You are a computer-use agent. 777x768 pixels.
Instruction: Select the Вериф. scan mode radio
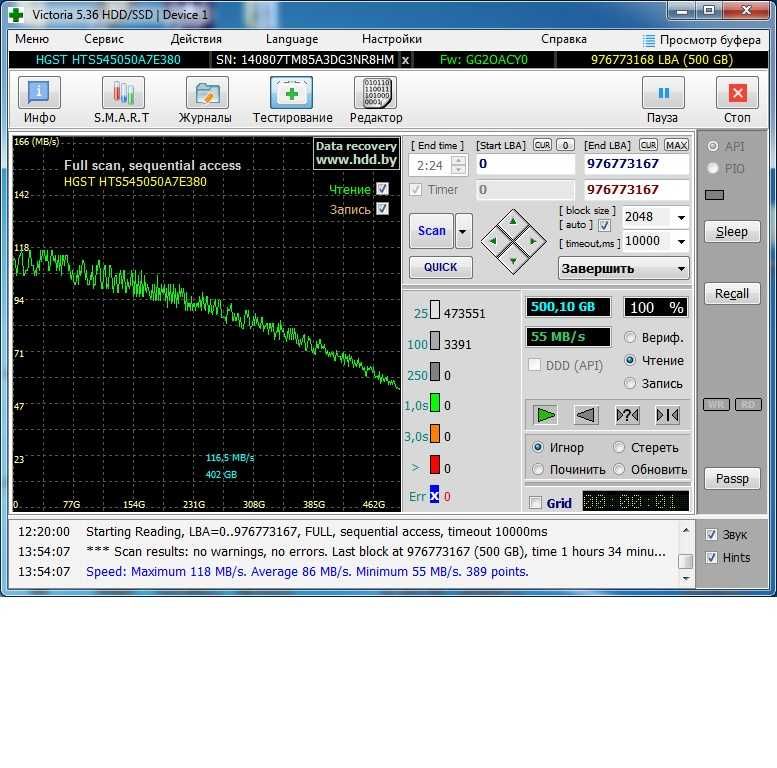[x=630, y=337]
